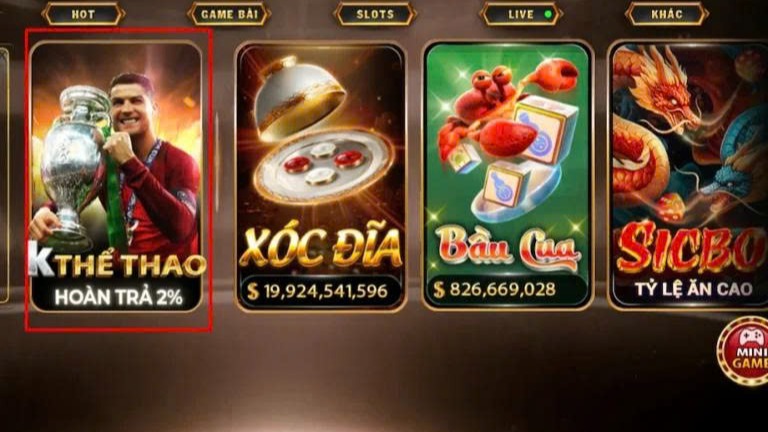The width and height of the screenshot is (768, 432).
Task: Open the LIVE games tab
Action: [x=521, y=14]
